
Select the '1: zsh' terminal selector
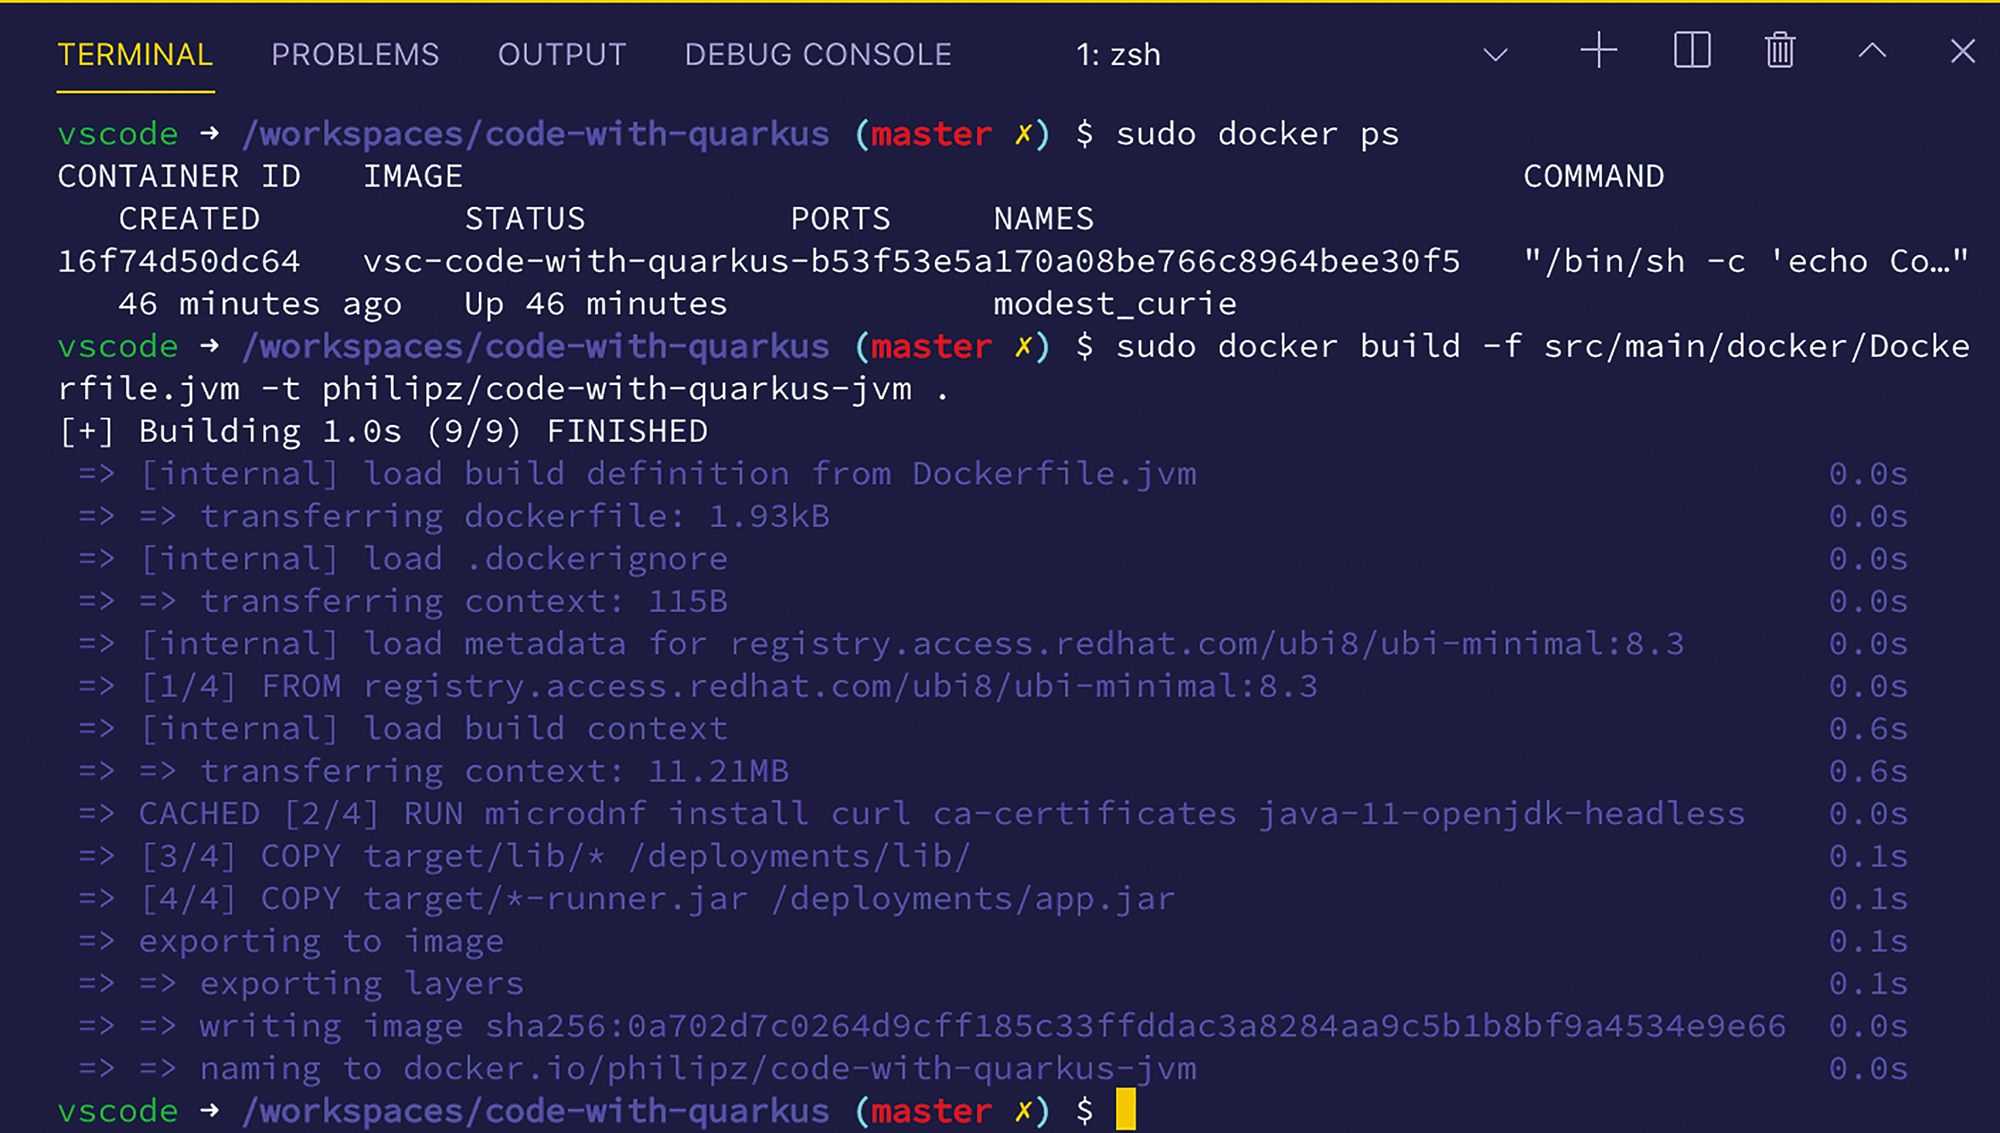[x=1118, y=55]
